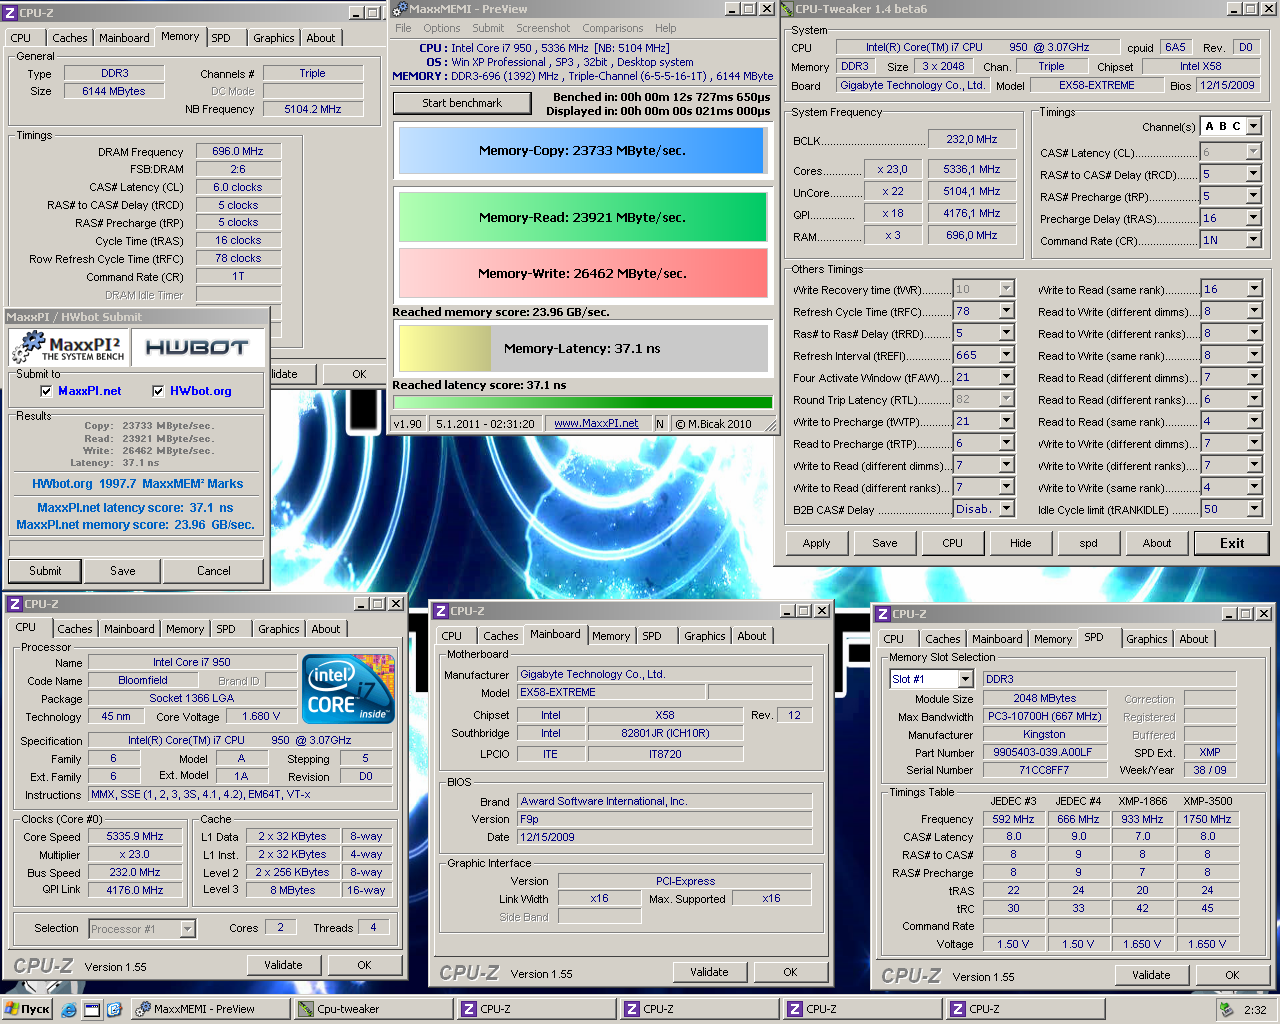Click the BCLK 232,0 MHz field
Viewport: 1280px width, 1024px height.
pyautogui.click(x=972, y=139)
